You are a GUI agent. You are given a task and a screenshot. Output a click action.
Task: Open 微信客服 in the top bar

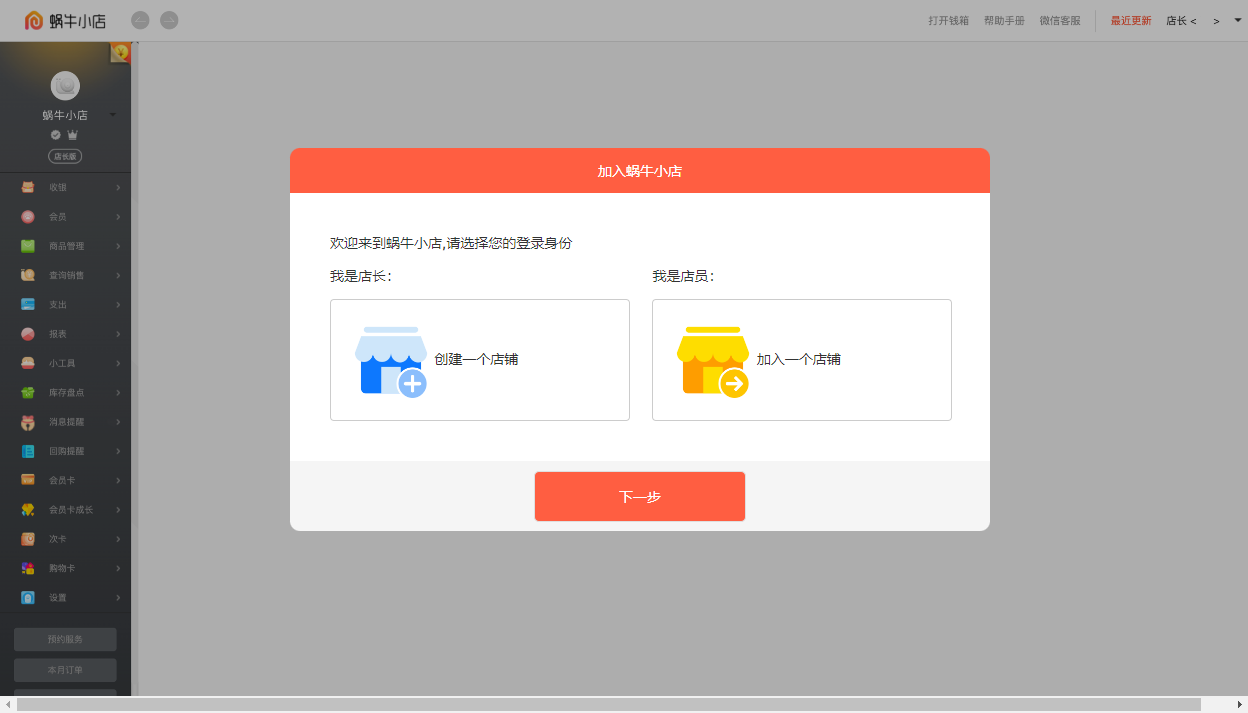(1060, 21)
